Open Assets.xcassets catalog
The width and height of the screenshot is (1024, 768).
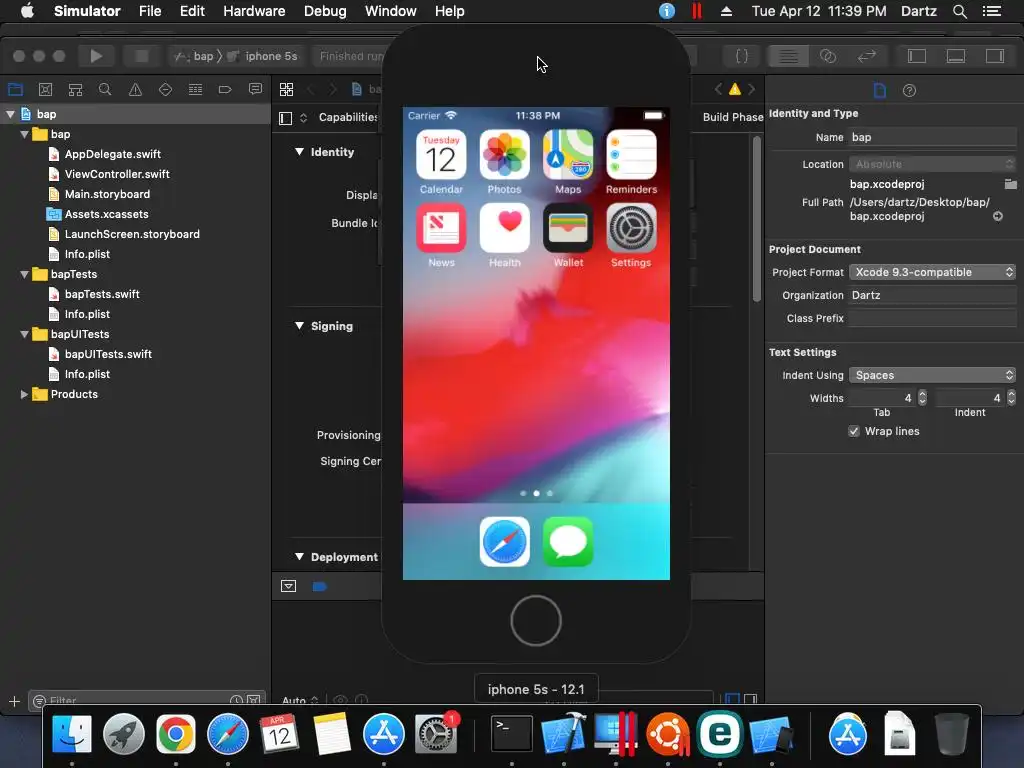(106, 214)
